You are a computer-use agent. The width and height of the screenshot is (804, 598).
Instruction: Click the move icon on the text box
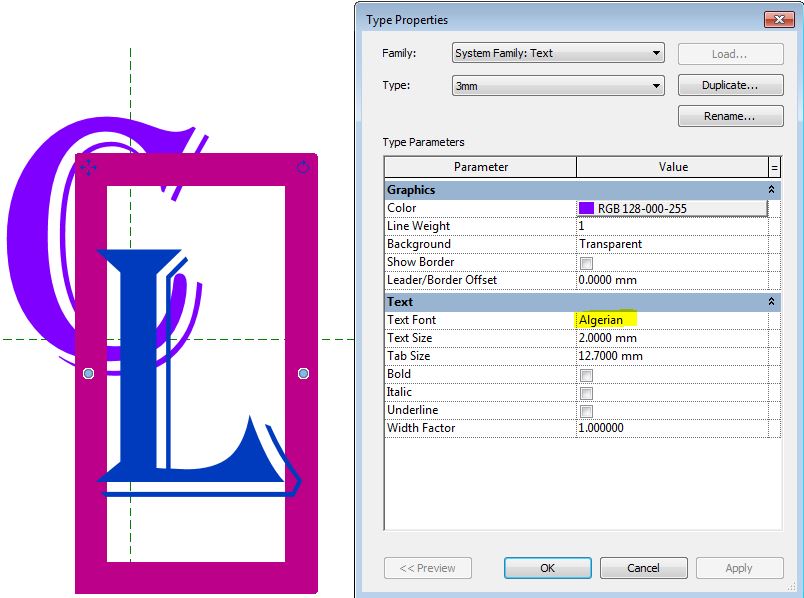coord(89,167)
